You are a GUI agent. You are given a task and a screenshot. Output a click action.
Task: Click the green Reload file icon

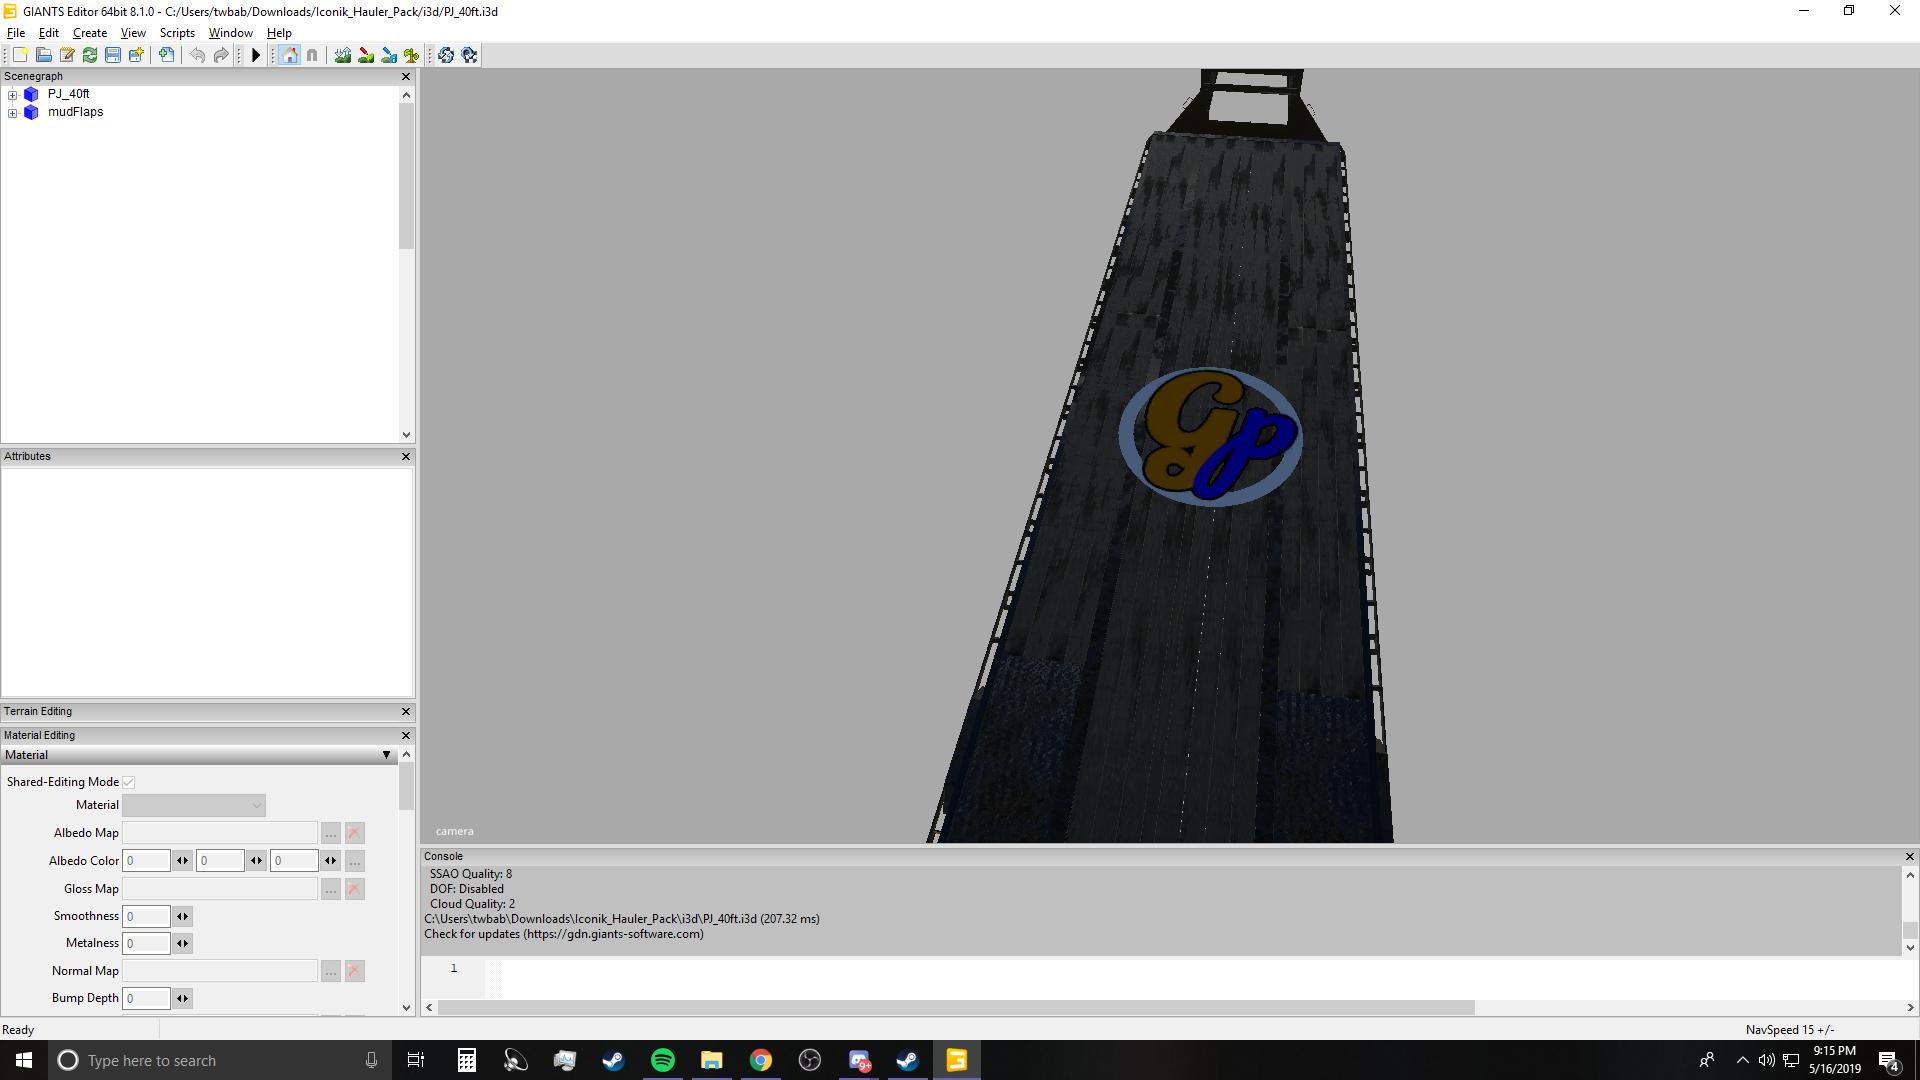(x=90, y=56)
